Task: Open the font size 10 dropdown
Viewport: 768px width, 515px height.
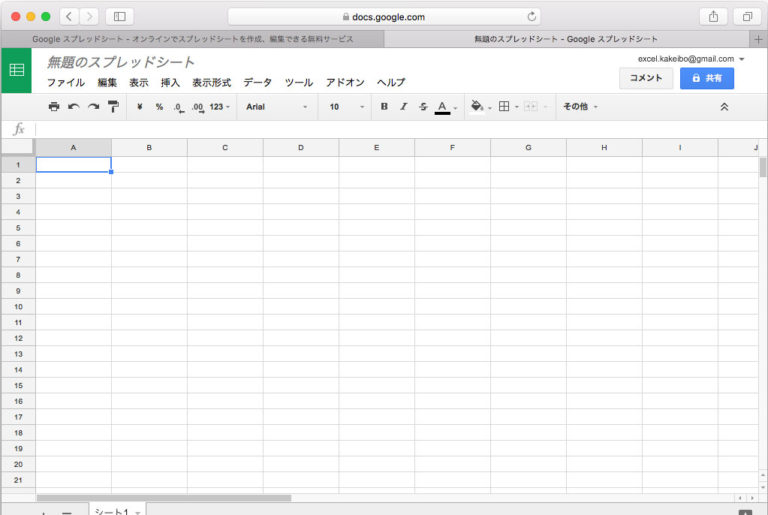Action: coord(346,107)
